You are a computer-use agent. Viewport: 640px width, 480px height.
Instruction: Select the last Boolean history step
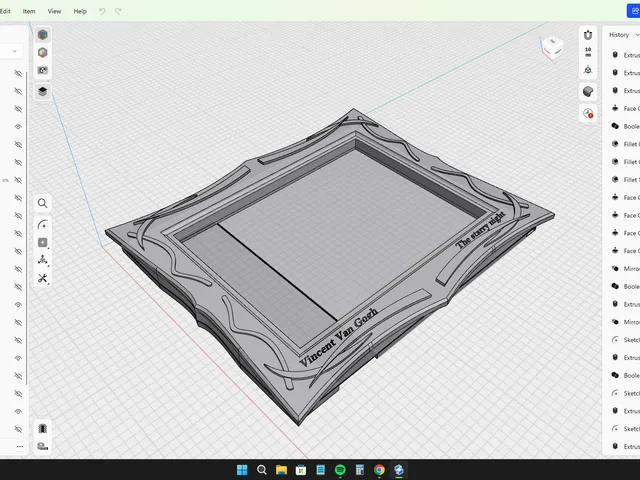pyautogui.click(x=625, y=375)
